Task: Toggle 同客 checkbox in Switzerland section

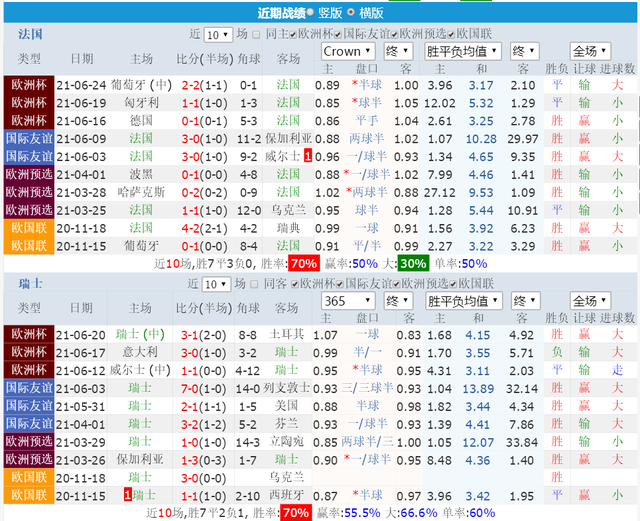Action: click(x=254, y=284)
